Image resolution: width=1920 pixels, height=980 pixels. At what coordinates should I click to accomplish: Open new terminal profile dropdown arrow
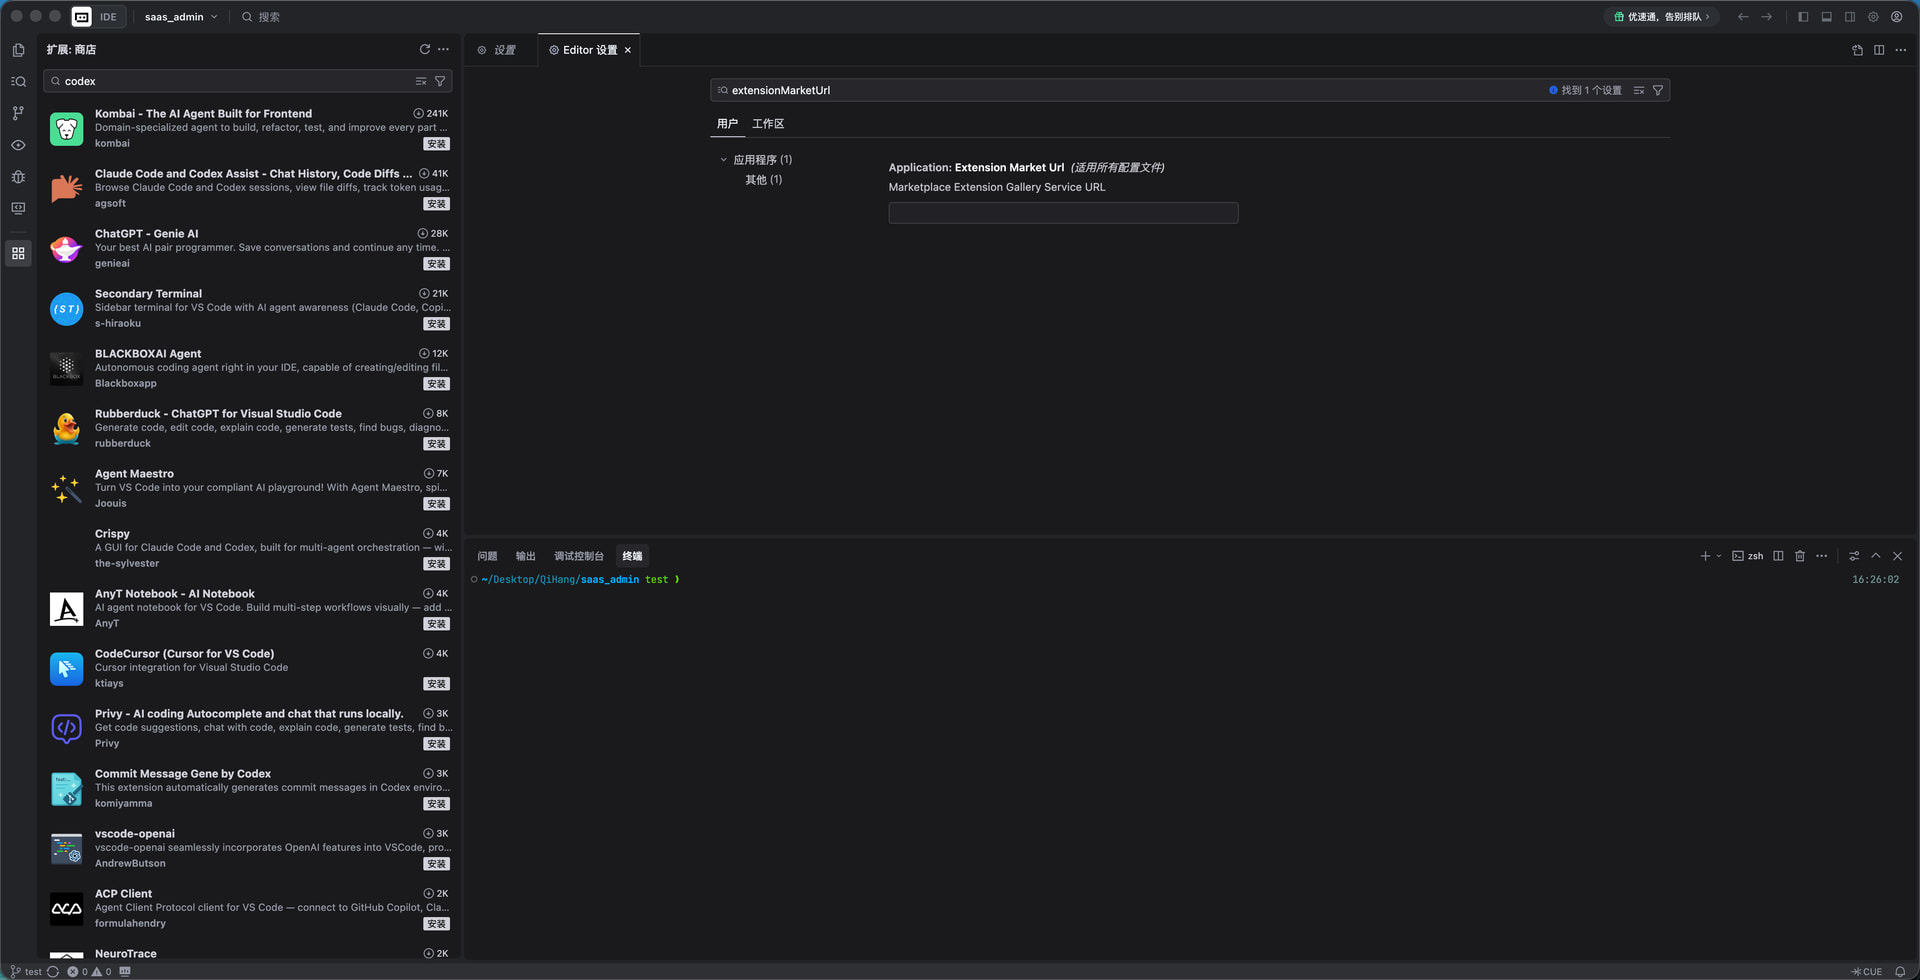click(x=1719, y=556)
